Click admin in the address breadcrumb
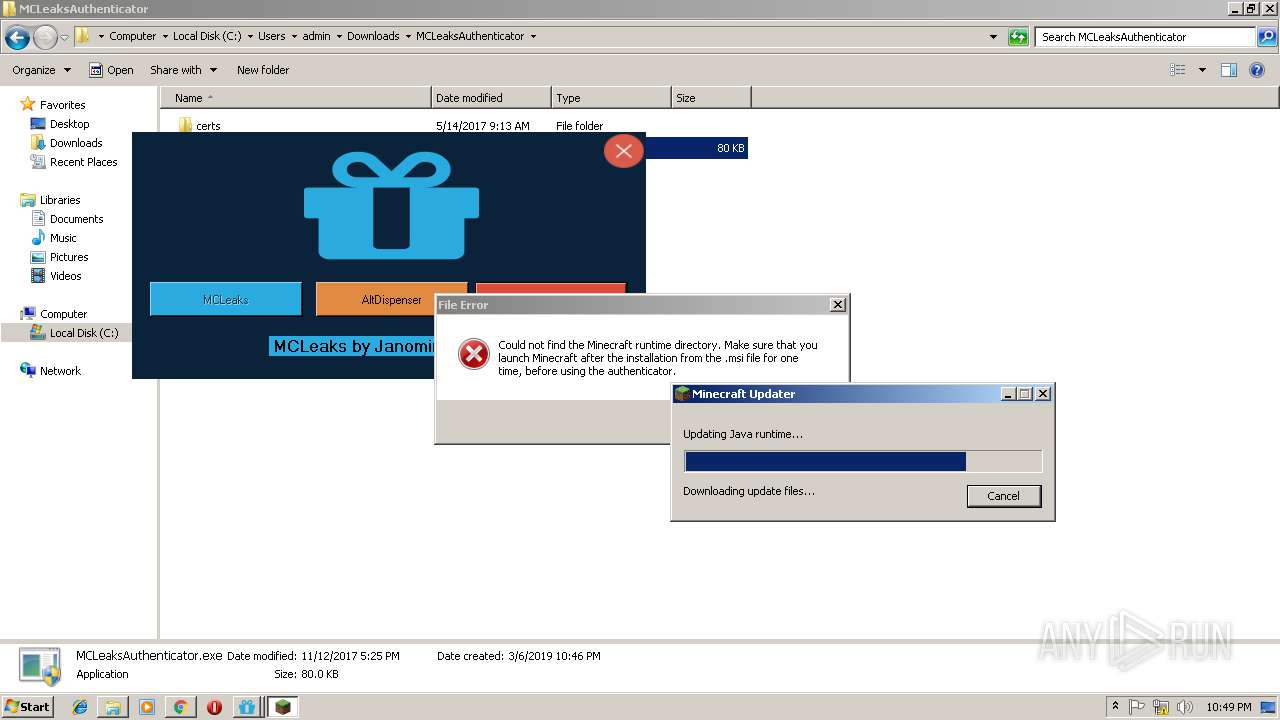1280x720 pixels. point(317,36)
